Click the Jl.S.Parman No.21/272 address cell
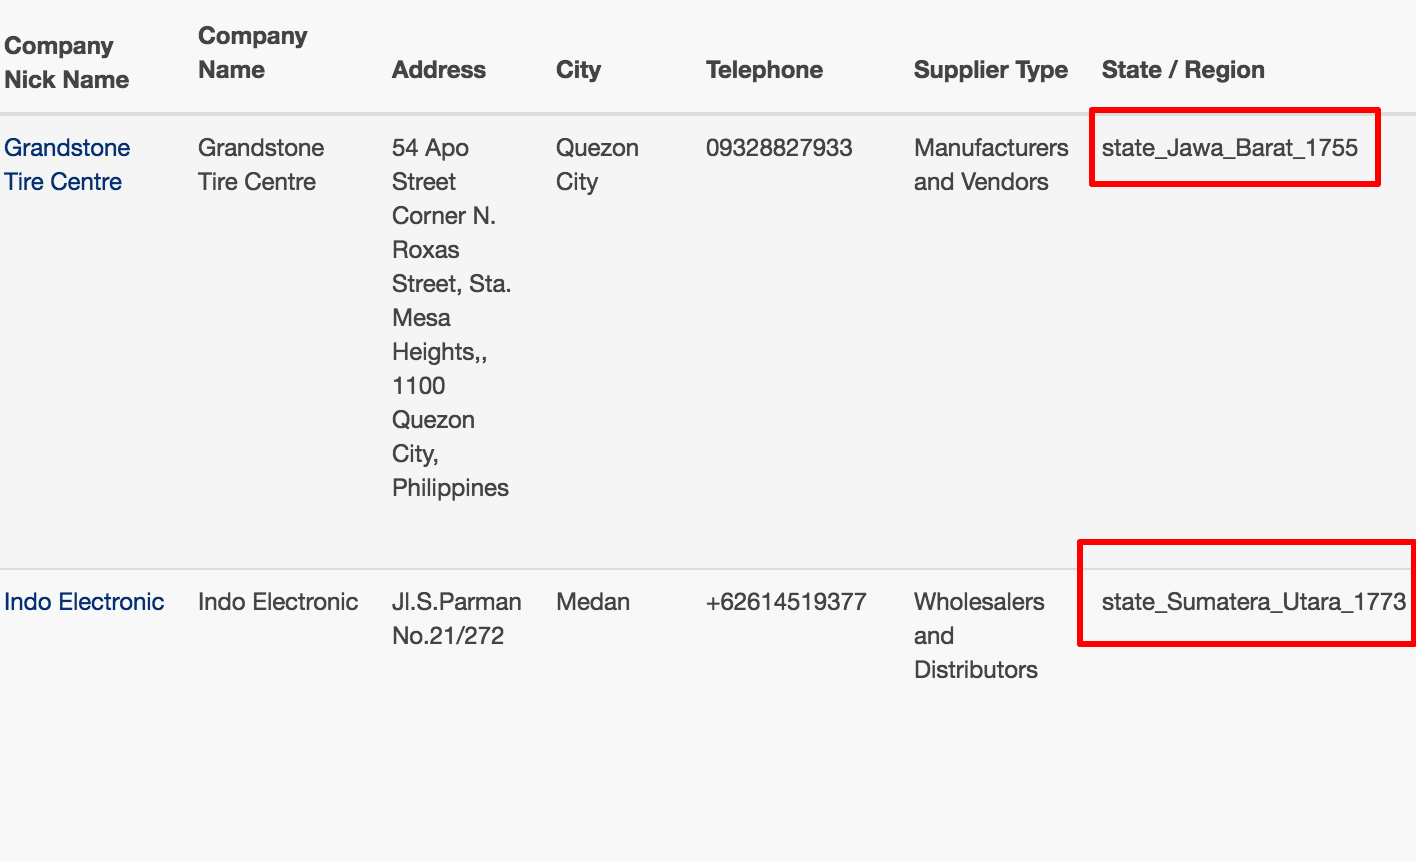This screenshot has height=862, width=1416. click(456, 619)
